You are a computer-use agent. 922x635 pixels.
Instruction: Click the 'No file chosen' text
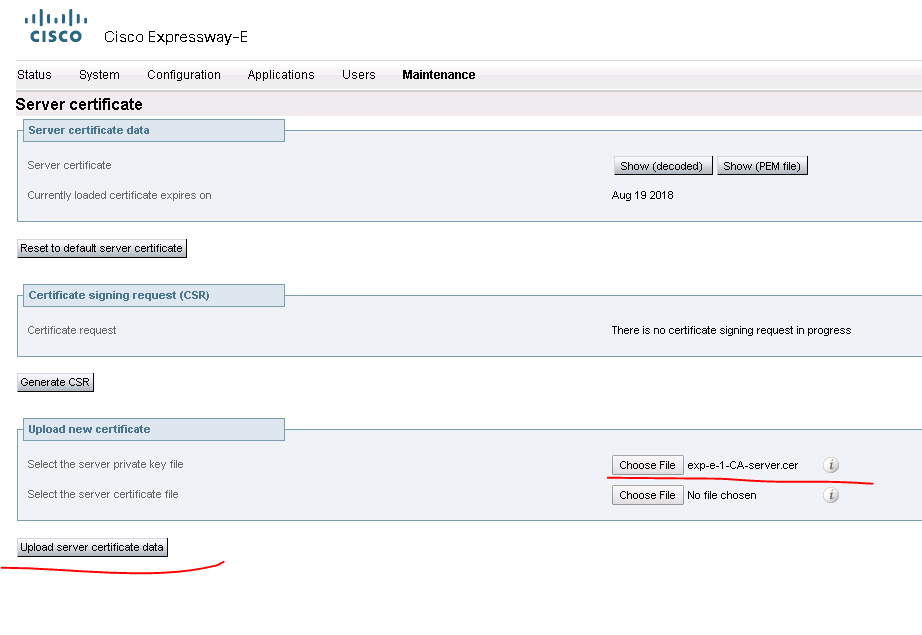721,495
